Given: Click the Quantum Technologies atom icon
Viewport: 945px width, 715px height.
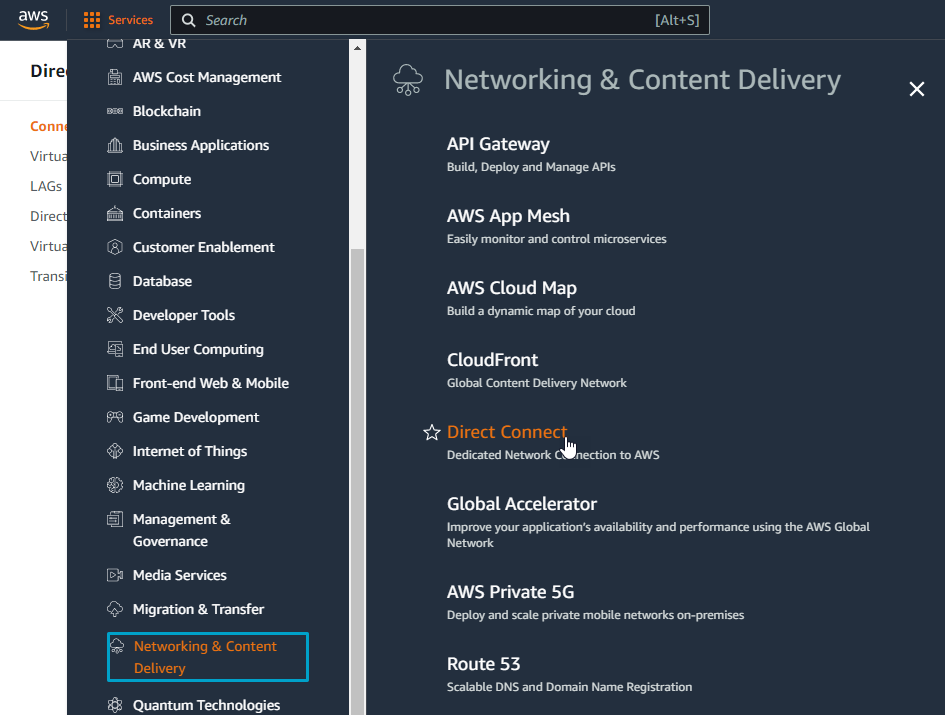Looking at the screenshot, I should point(115,705).
